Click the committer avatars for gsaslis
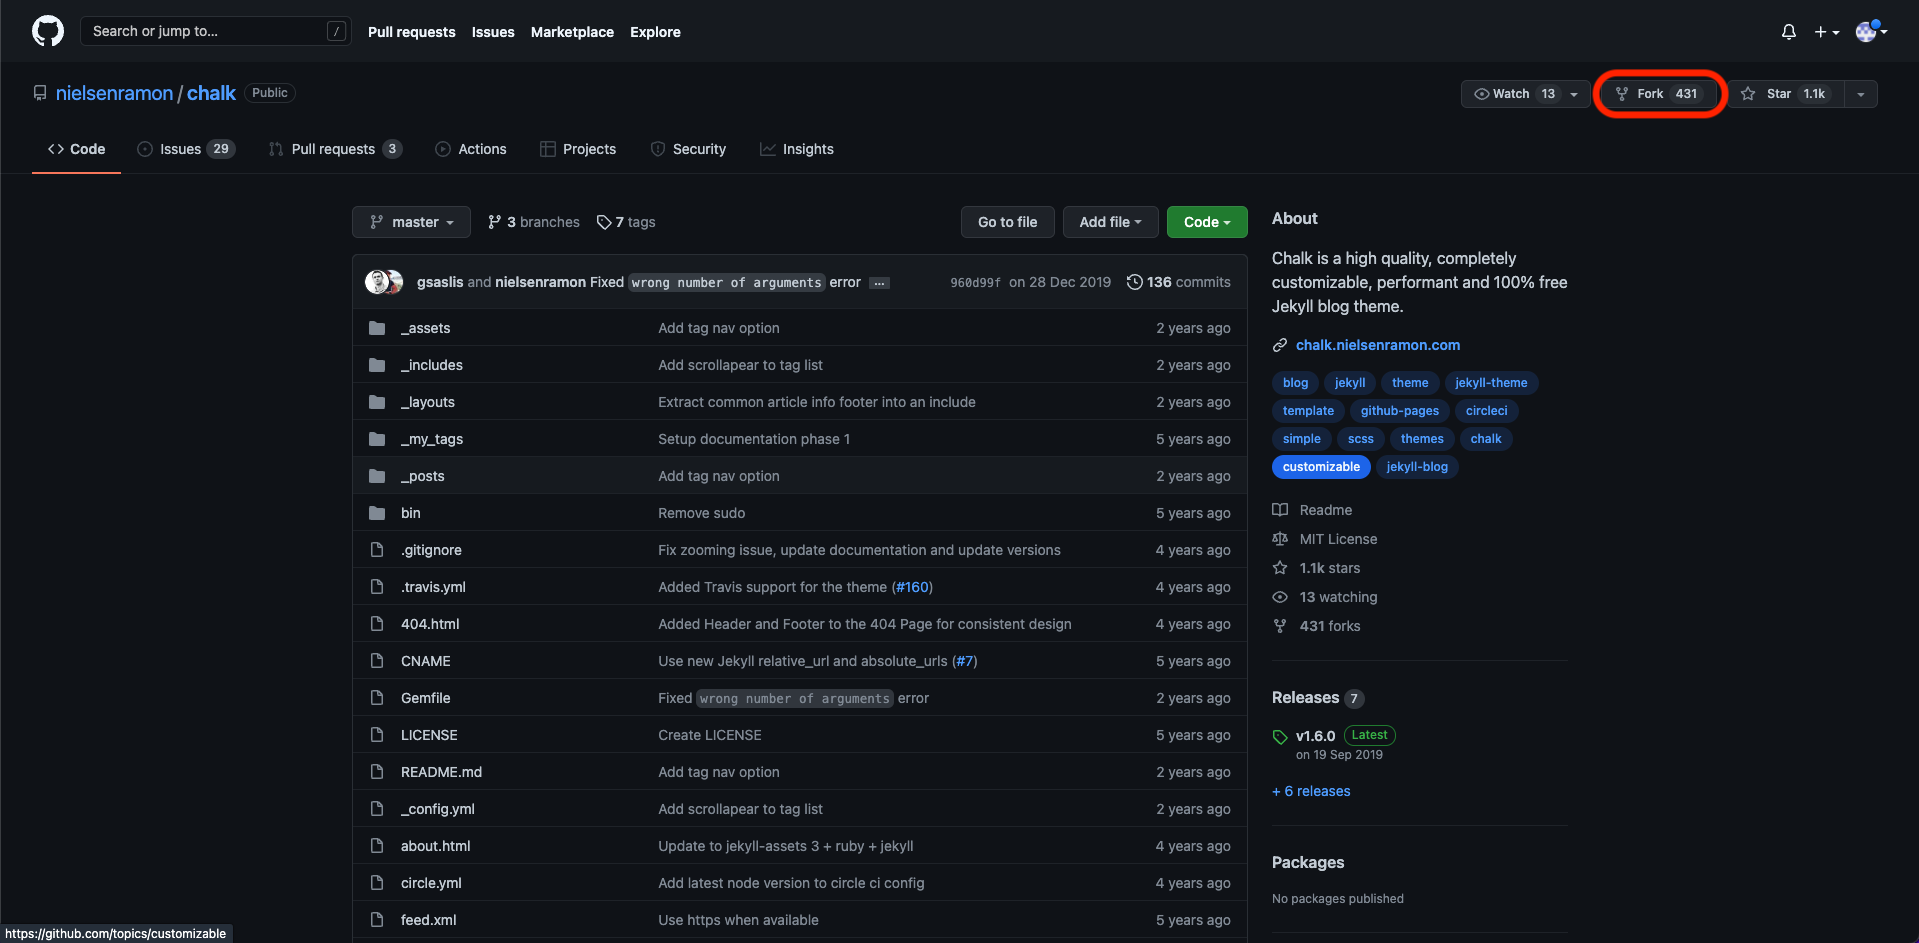Viewport: 1919px width, 943px height. click(x=384, y=282)
